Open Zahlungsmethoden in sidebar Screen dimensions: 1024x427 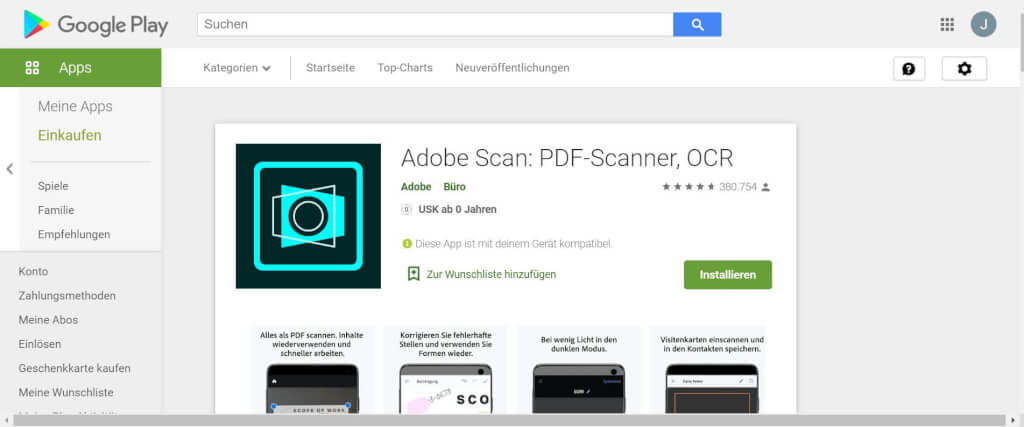(x=67, y=296)
